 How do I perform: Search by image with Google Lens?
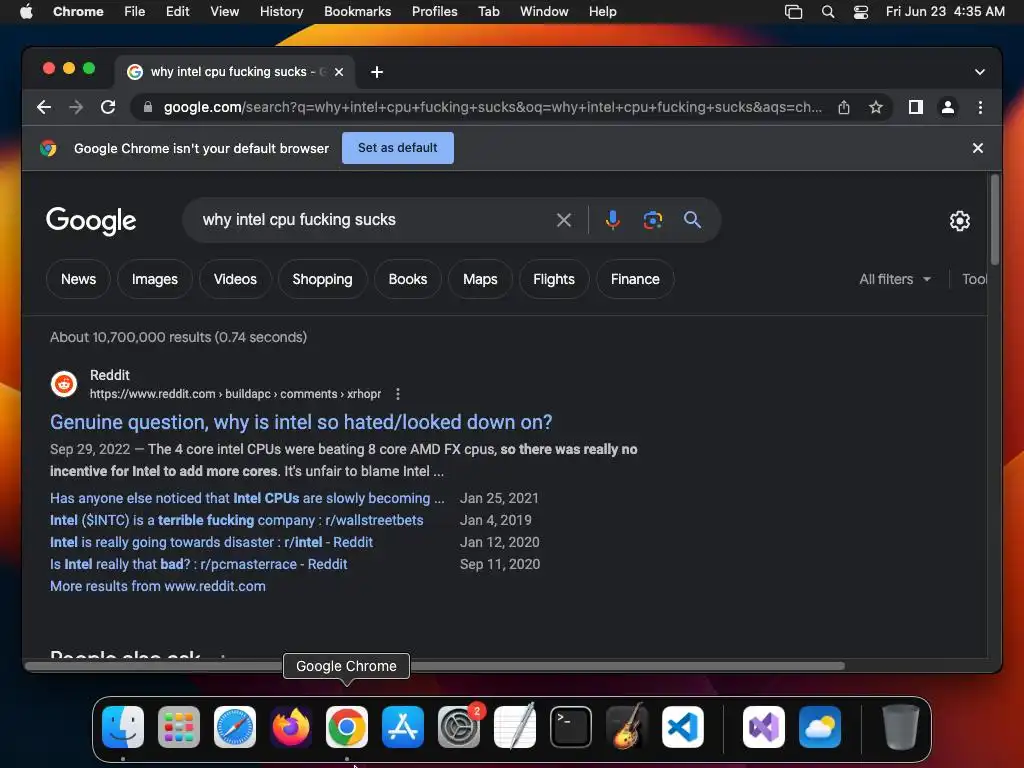point(652,220)
